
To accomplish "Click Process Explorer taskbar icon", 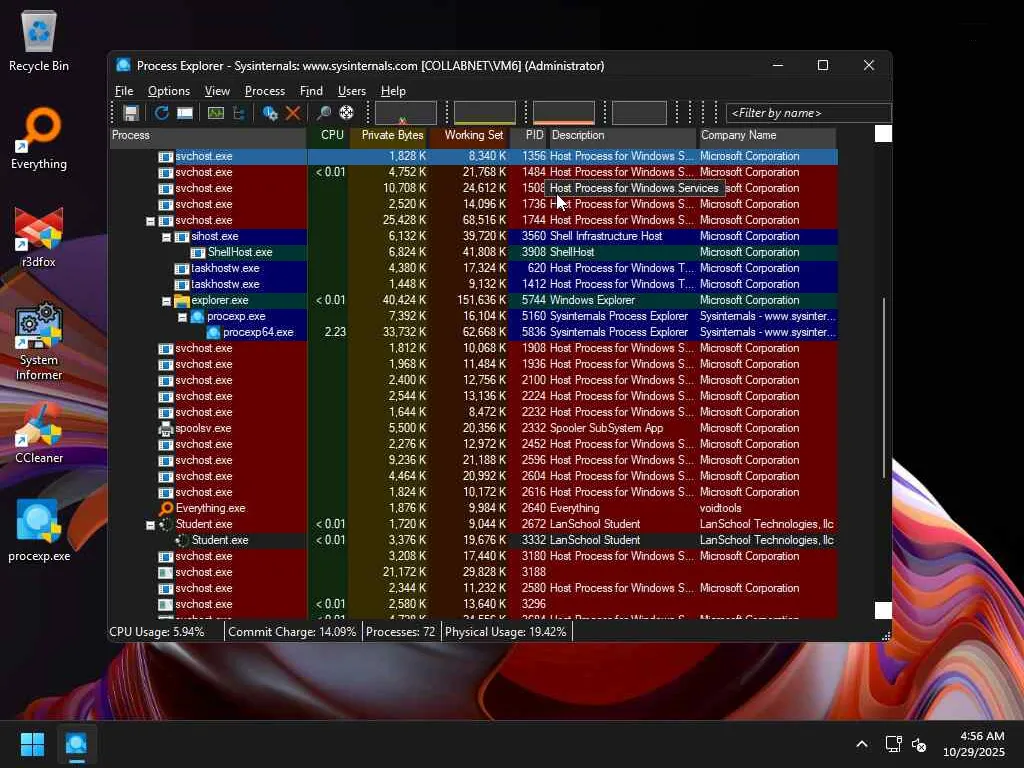I will [x=76, y=744].
